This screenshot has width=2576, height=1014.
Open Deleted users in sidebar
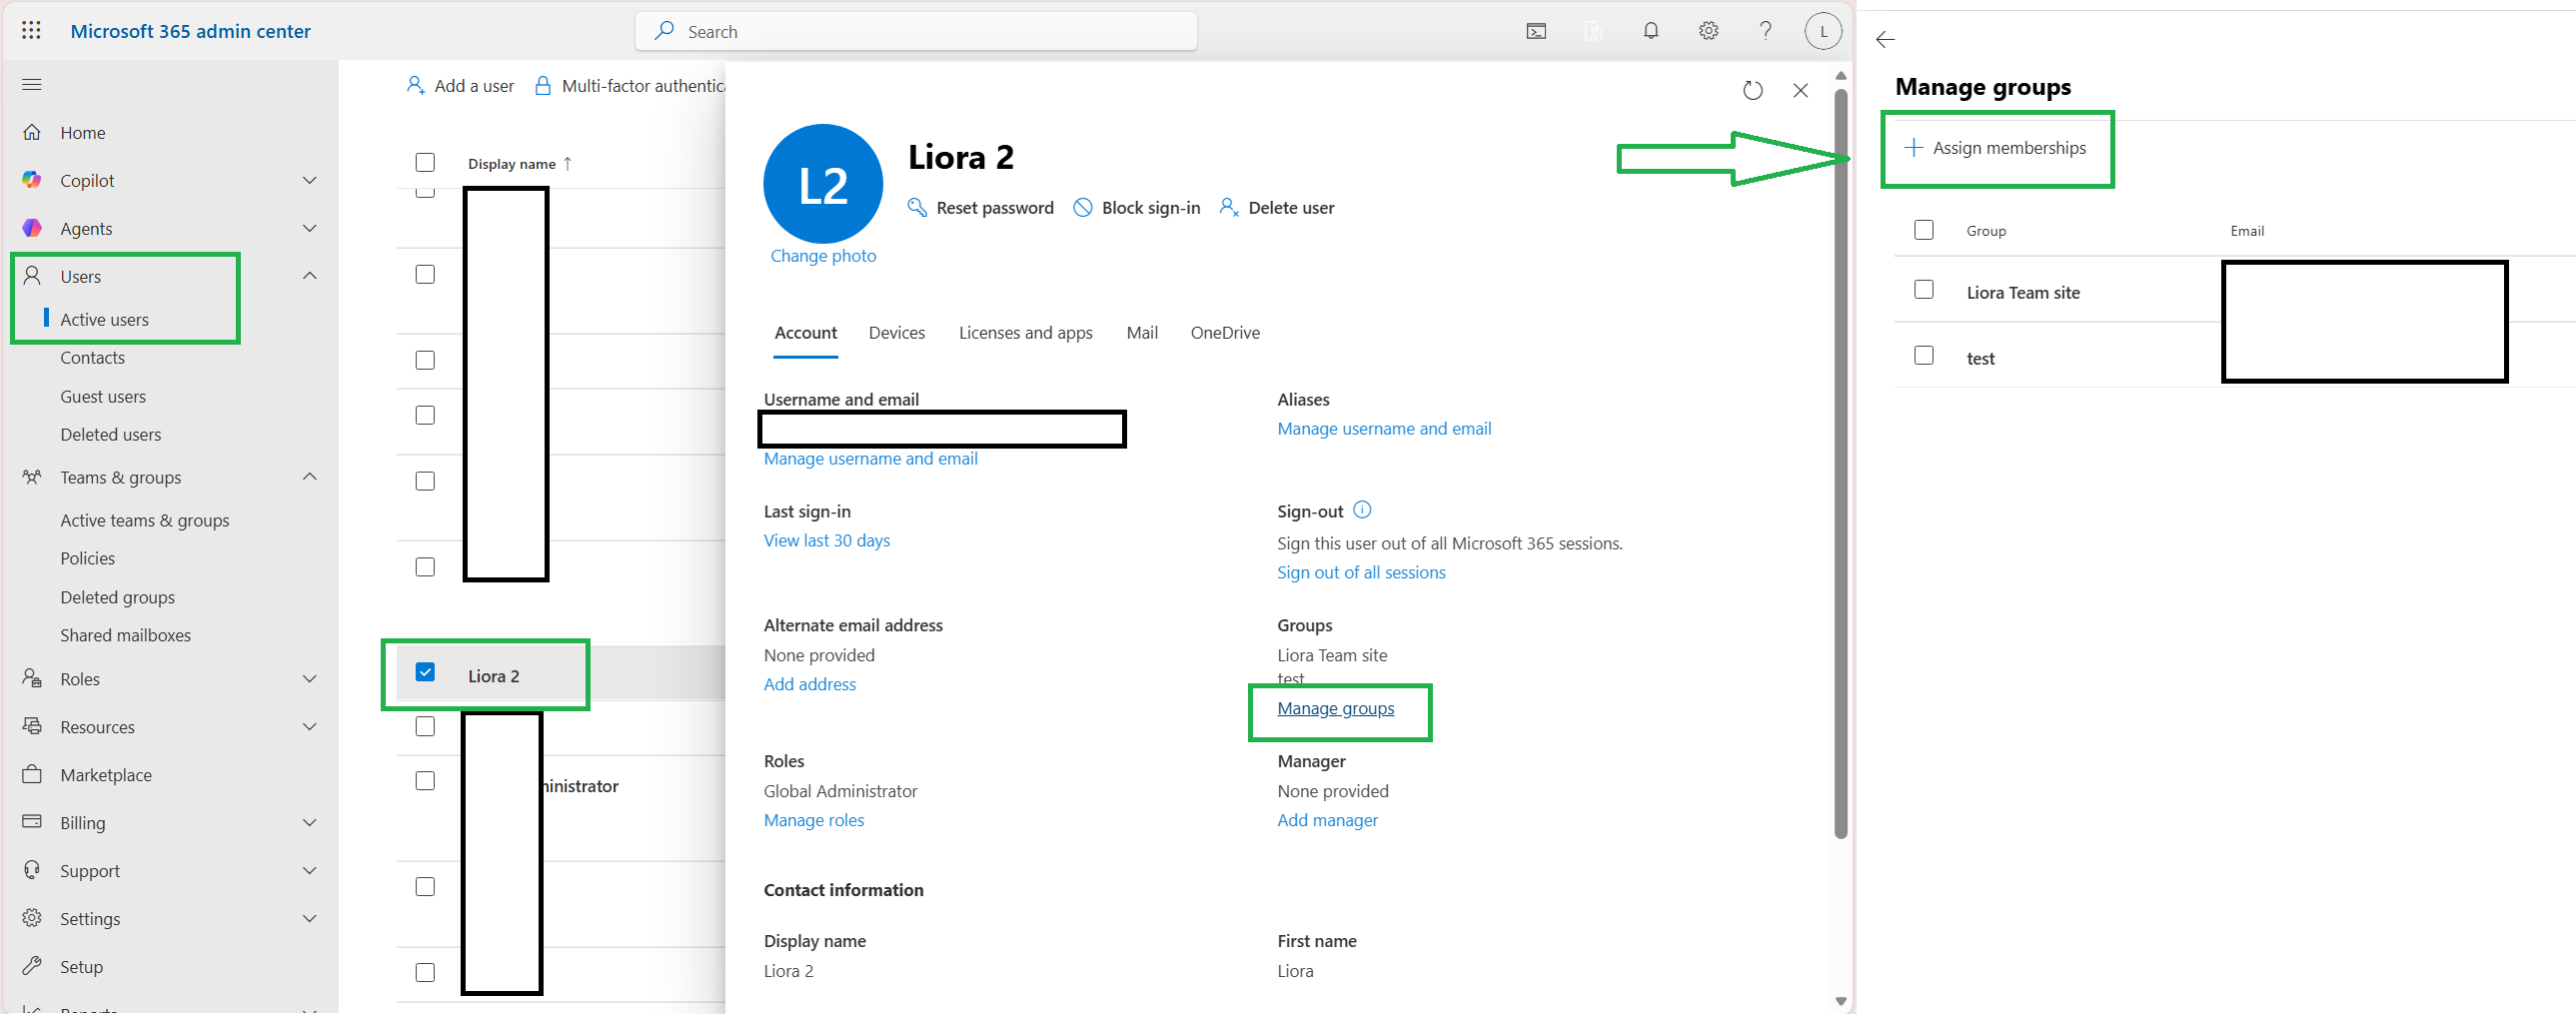[x=110, y=435]
